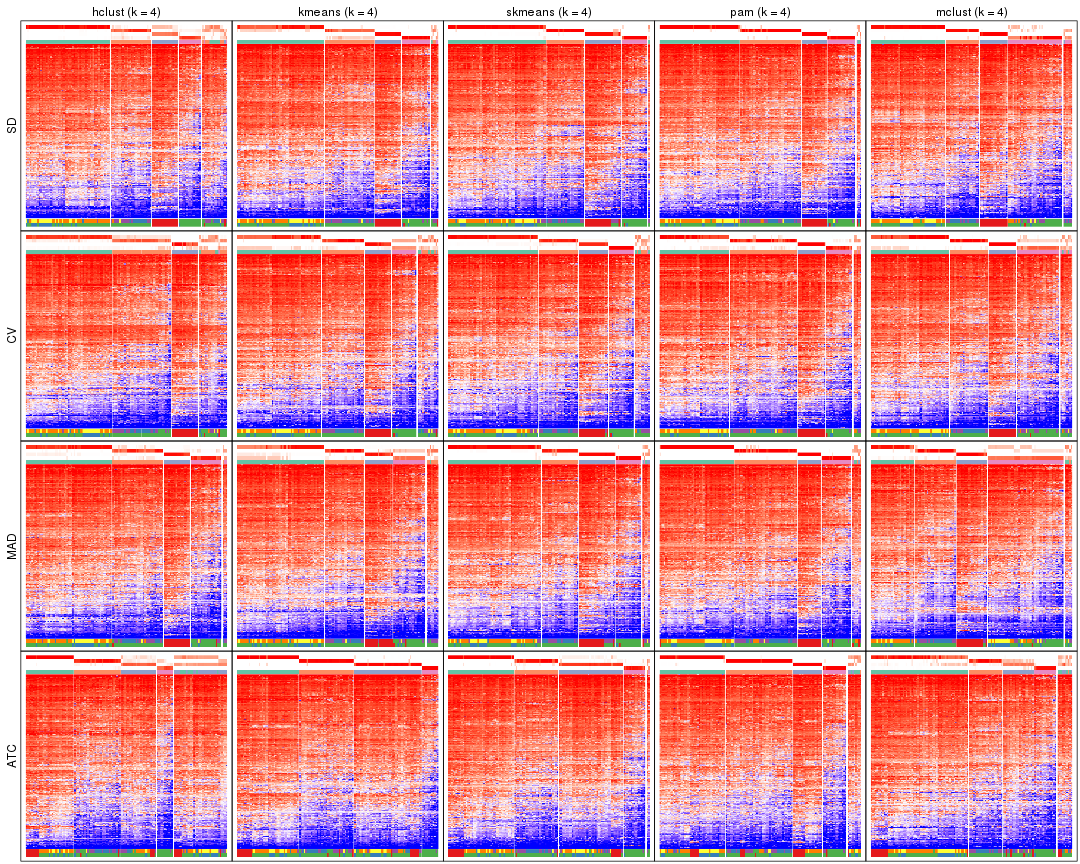Click the mclust (k = 4) title label
The height and width of the screenshot is (864, 1080).
tap(973, 13)
